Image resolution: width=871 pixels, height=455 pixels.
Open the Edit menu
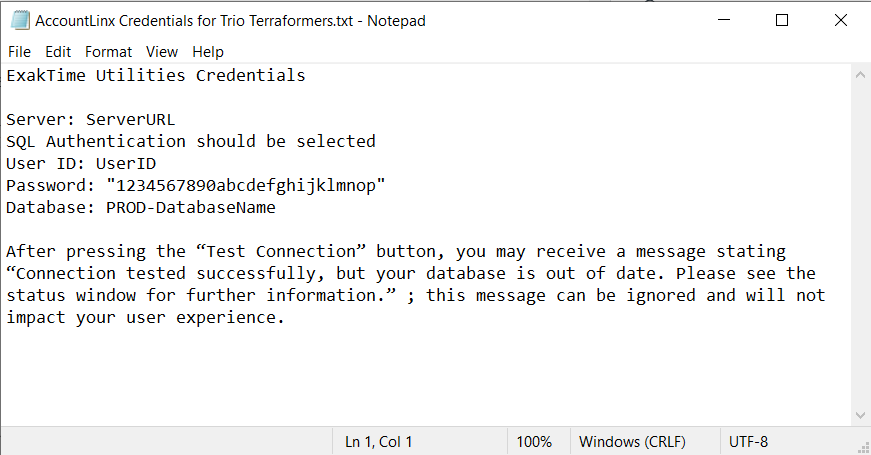pyautogui.click(x=58, y=52)
